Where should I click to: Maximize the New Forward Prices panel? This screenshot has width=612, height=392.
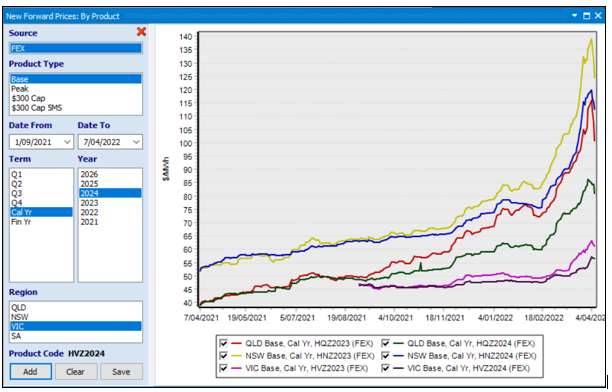click(x=586, y=16)
